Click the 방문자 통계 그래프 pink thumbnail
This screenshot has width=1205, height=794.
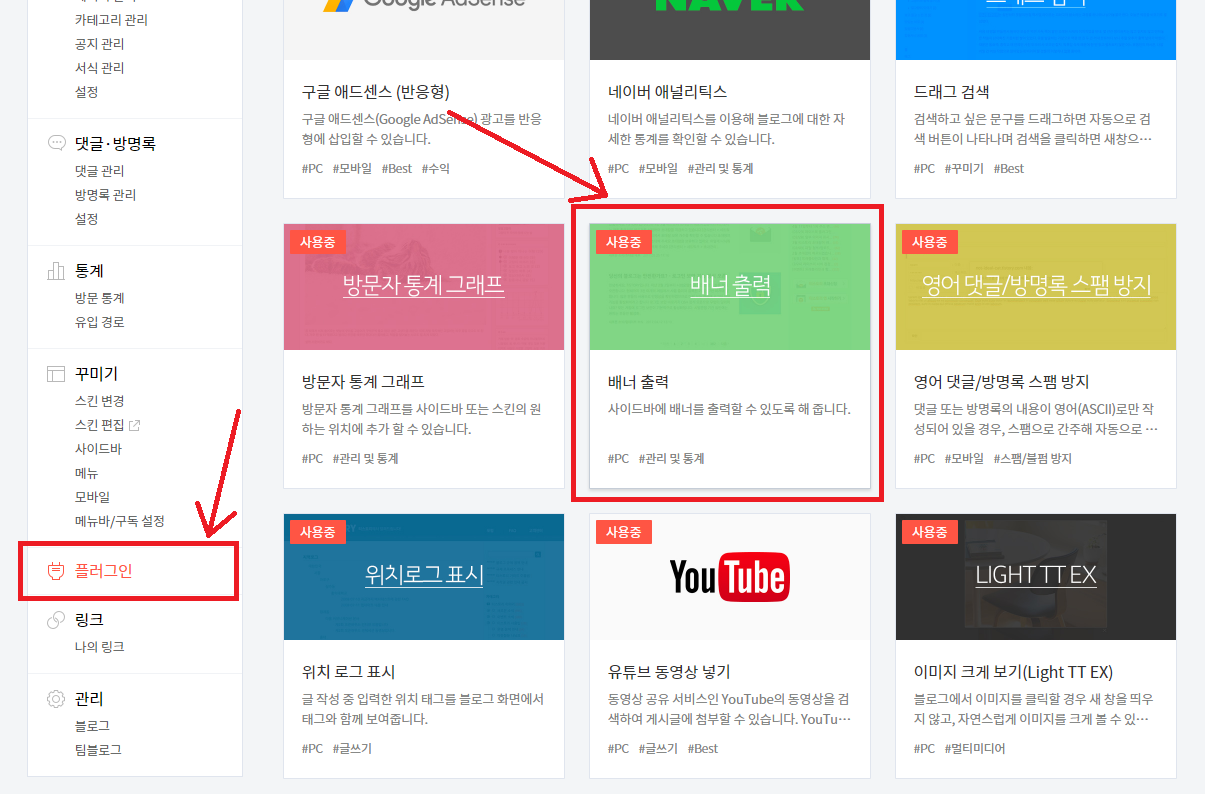(x=423, y=287)
